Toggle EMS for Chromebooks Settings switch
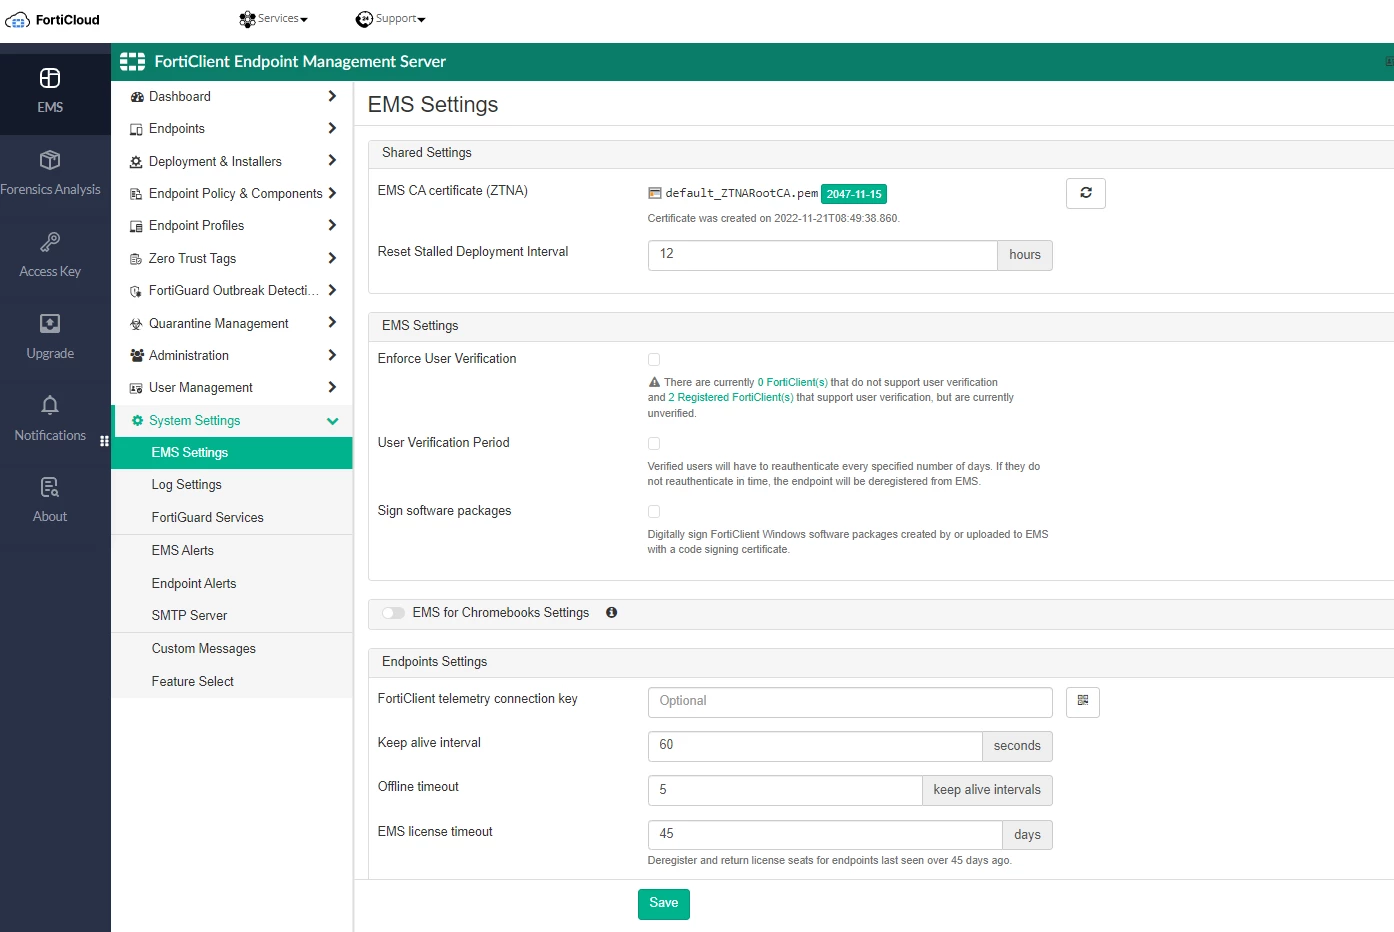The width and height of the screenshot is (1394, 932). 393,613
